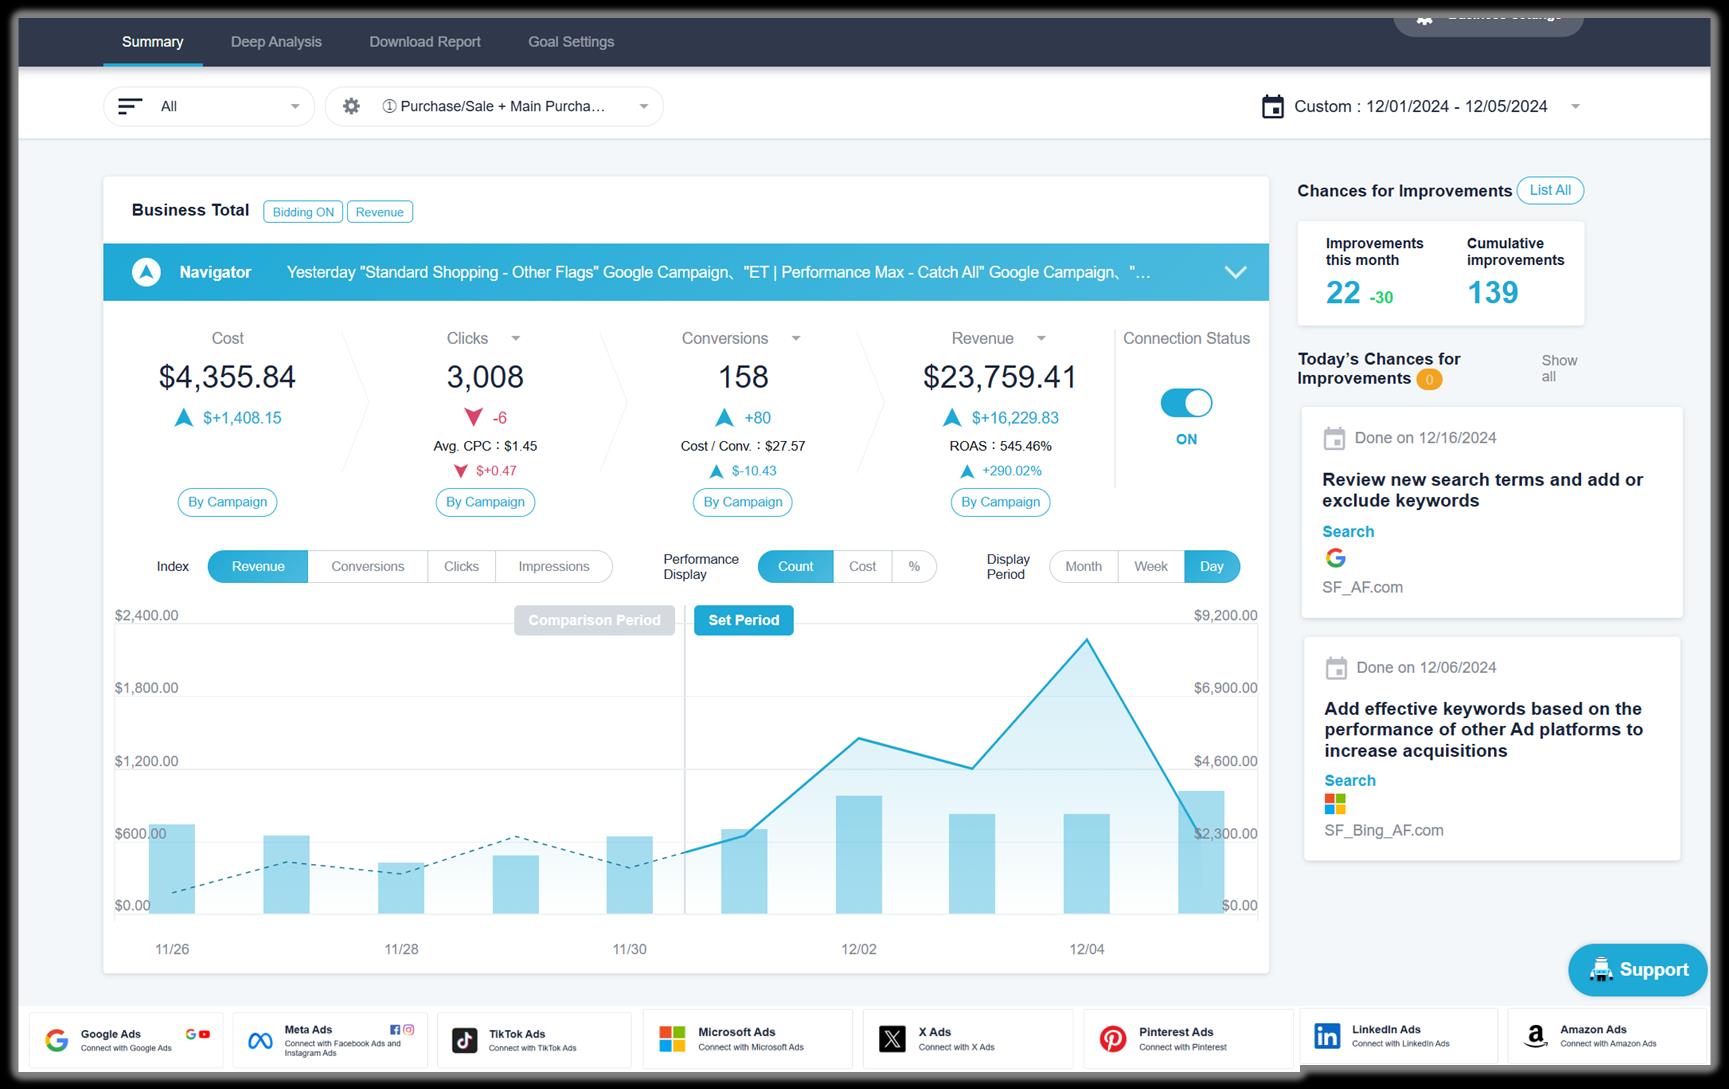Image resolution: width=1729 pixels, height=1089 pixels.
Task: Click By Campaign under Revenue
Action: tap(1000, 502)
